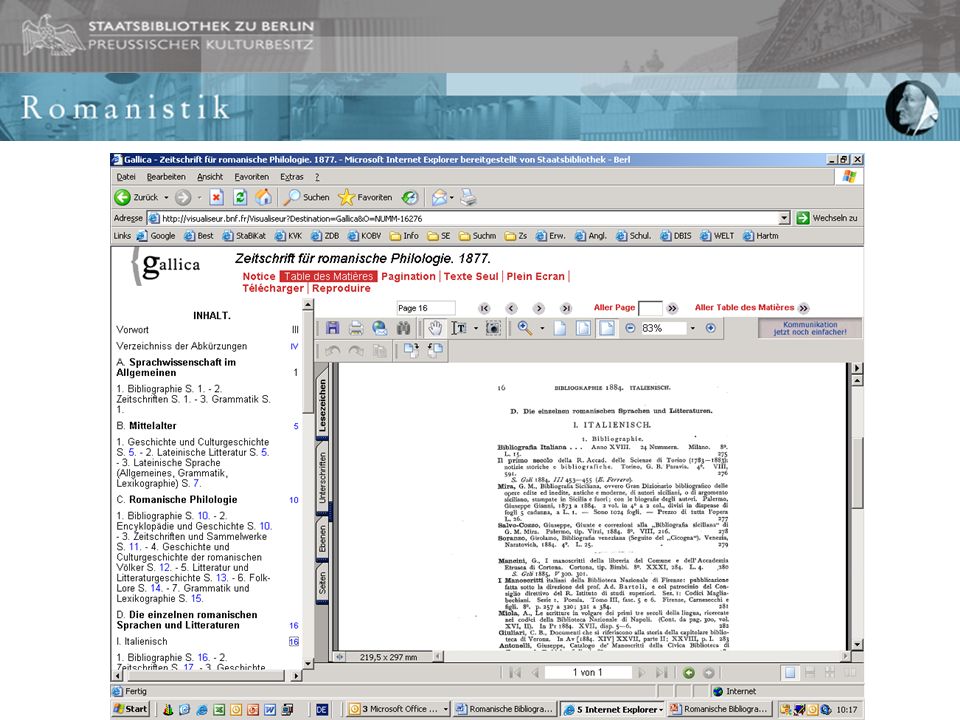Switch to the Ebenen side tab
960x720 pixels.
(322, 539)
